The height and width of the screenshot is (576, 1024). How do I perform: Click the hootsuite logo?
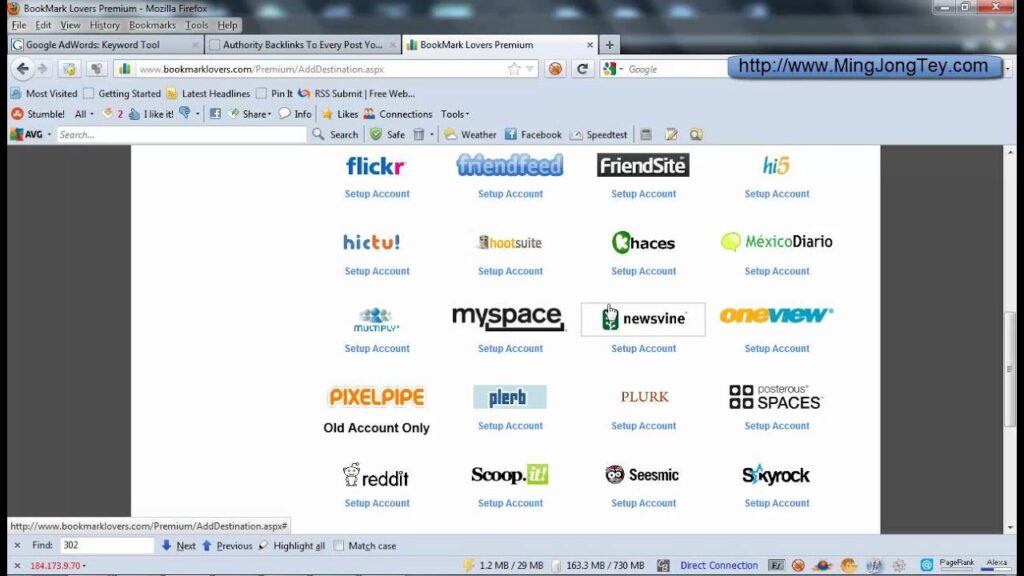click(x=510, y=243)
